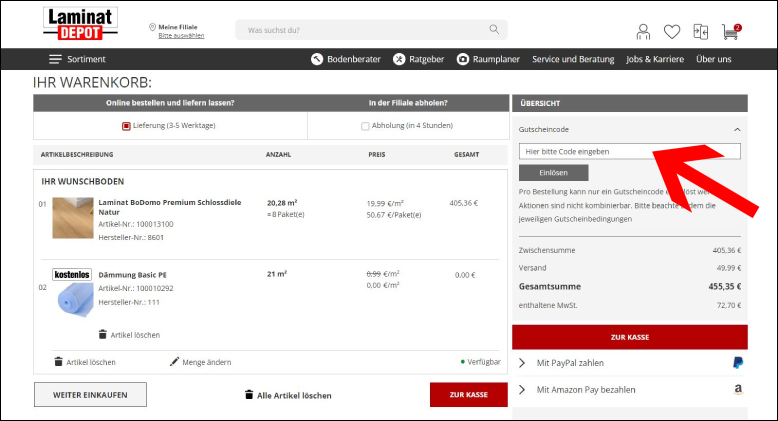The width and height of the screenshot is (778, 421).
Task: Expand Mit Amazon Pay bezahlen chevron
Action: click(x=522, y=390)
